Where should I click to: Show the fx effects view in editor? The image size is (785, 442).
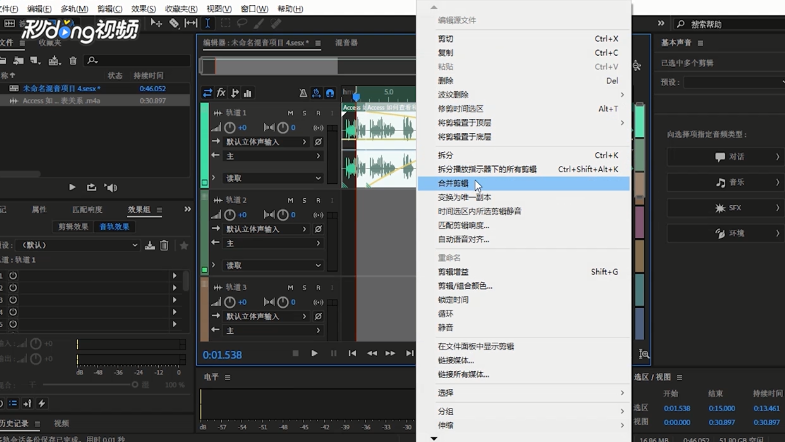(221, 93)
